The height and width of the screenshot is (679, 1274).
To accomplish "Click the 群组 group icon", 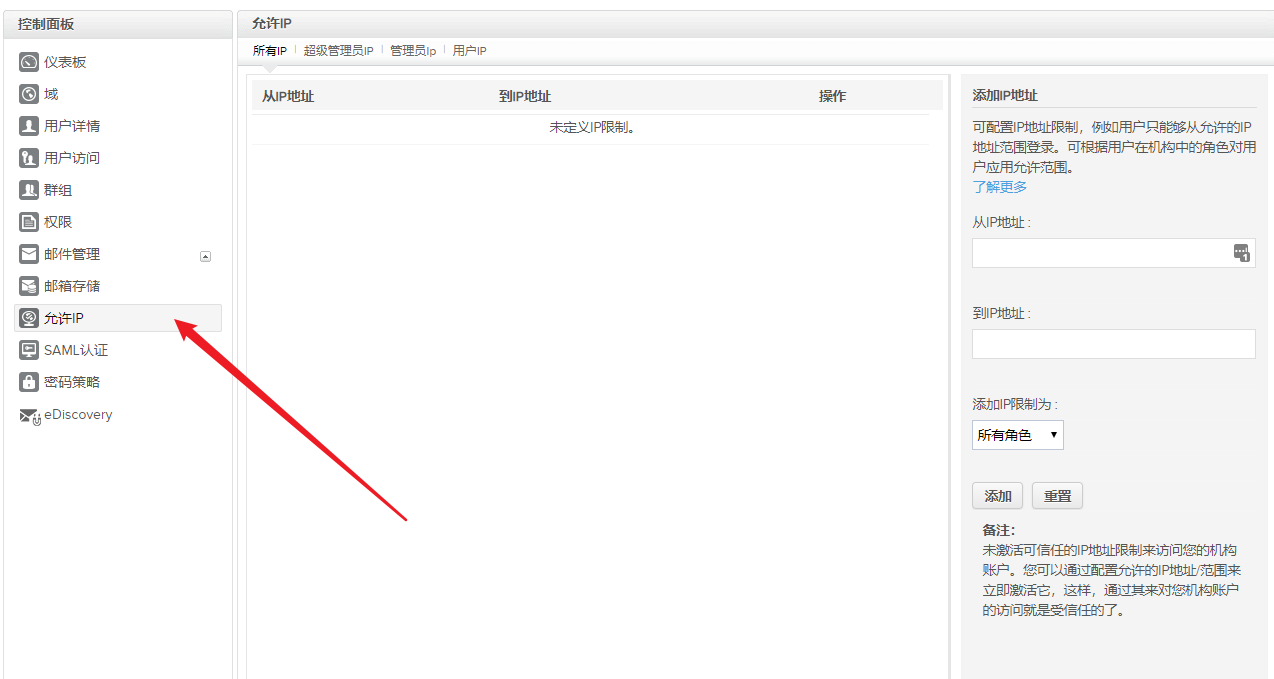I will click(29, 190).
